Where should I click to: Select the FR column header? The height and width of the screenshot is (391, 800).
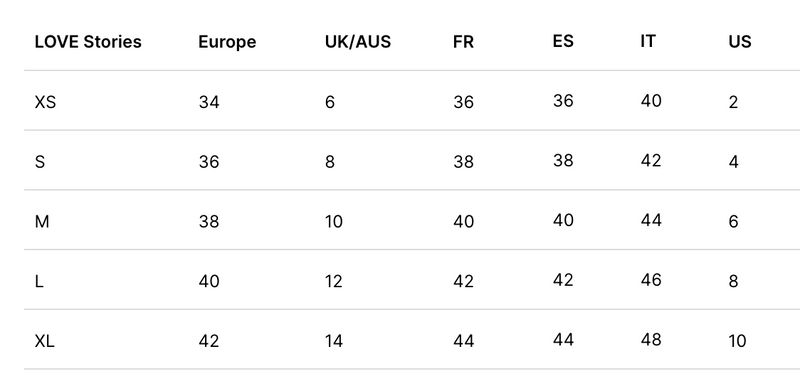coord(463,41)
